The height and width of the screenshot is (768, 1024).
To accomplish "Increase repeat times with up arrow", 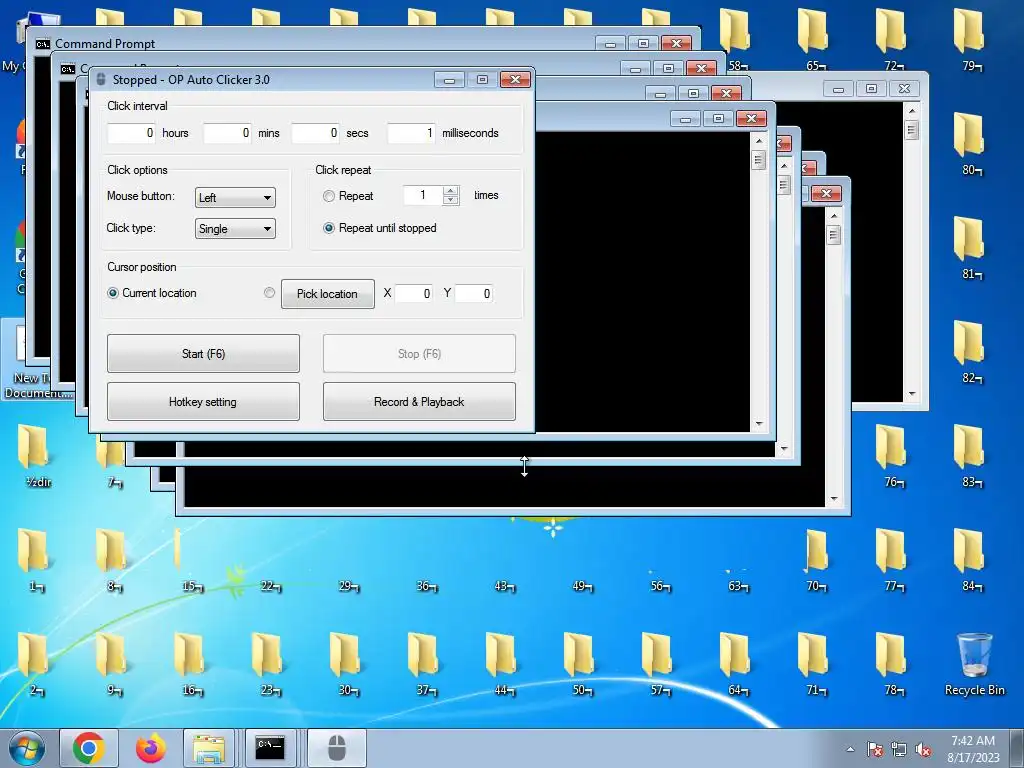I will [450, 191].
